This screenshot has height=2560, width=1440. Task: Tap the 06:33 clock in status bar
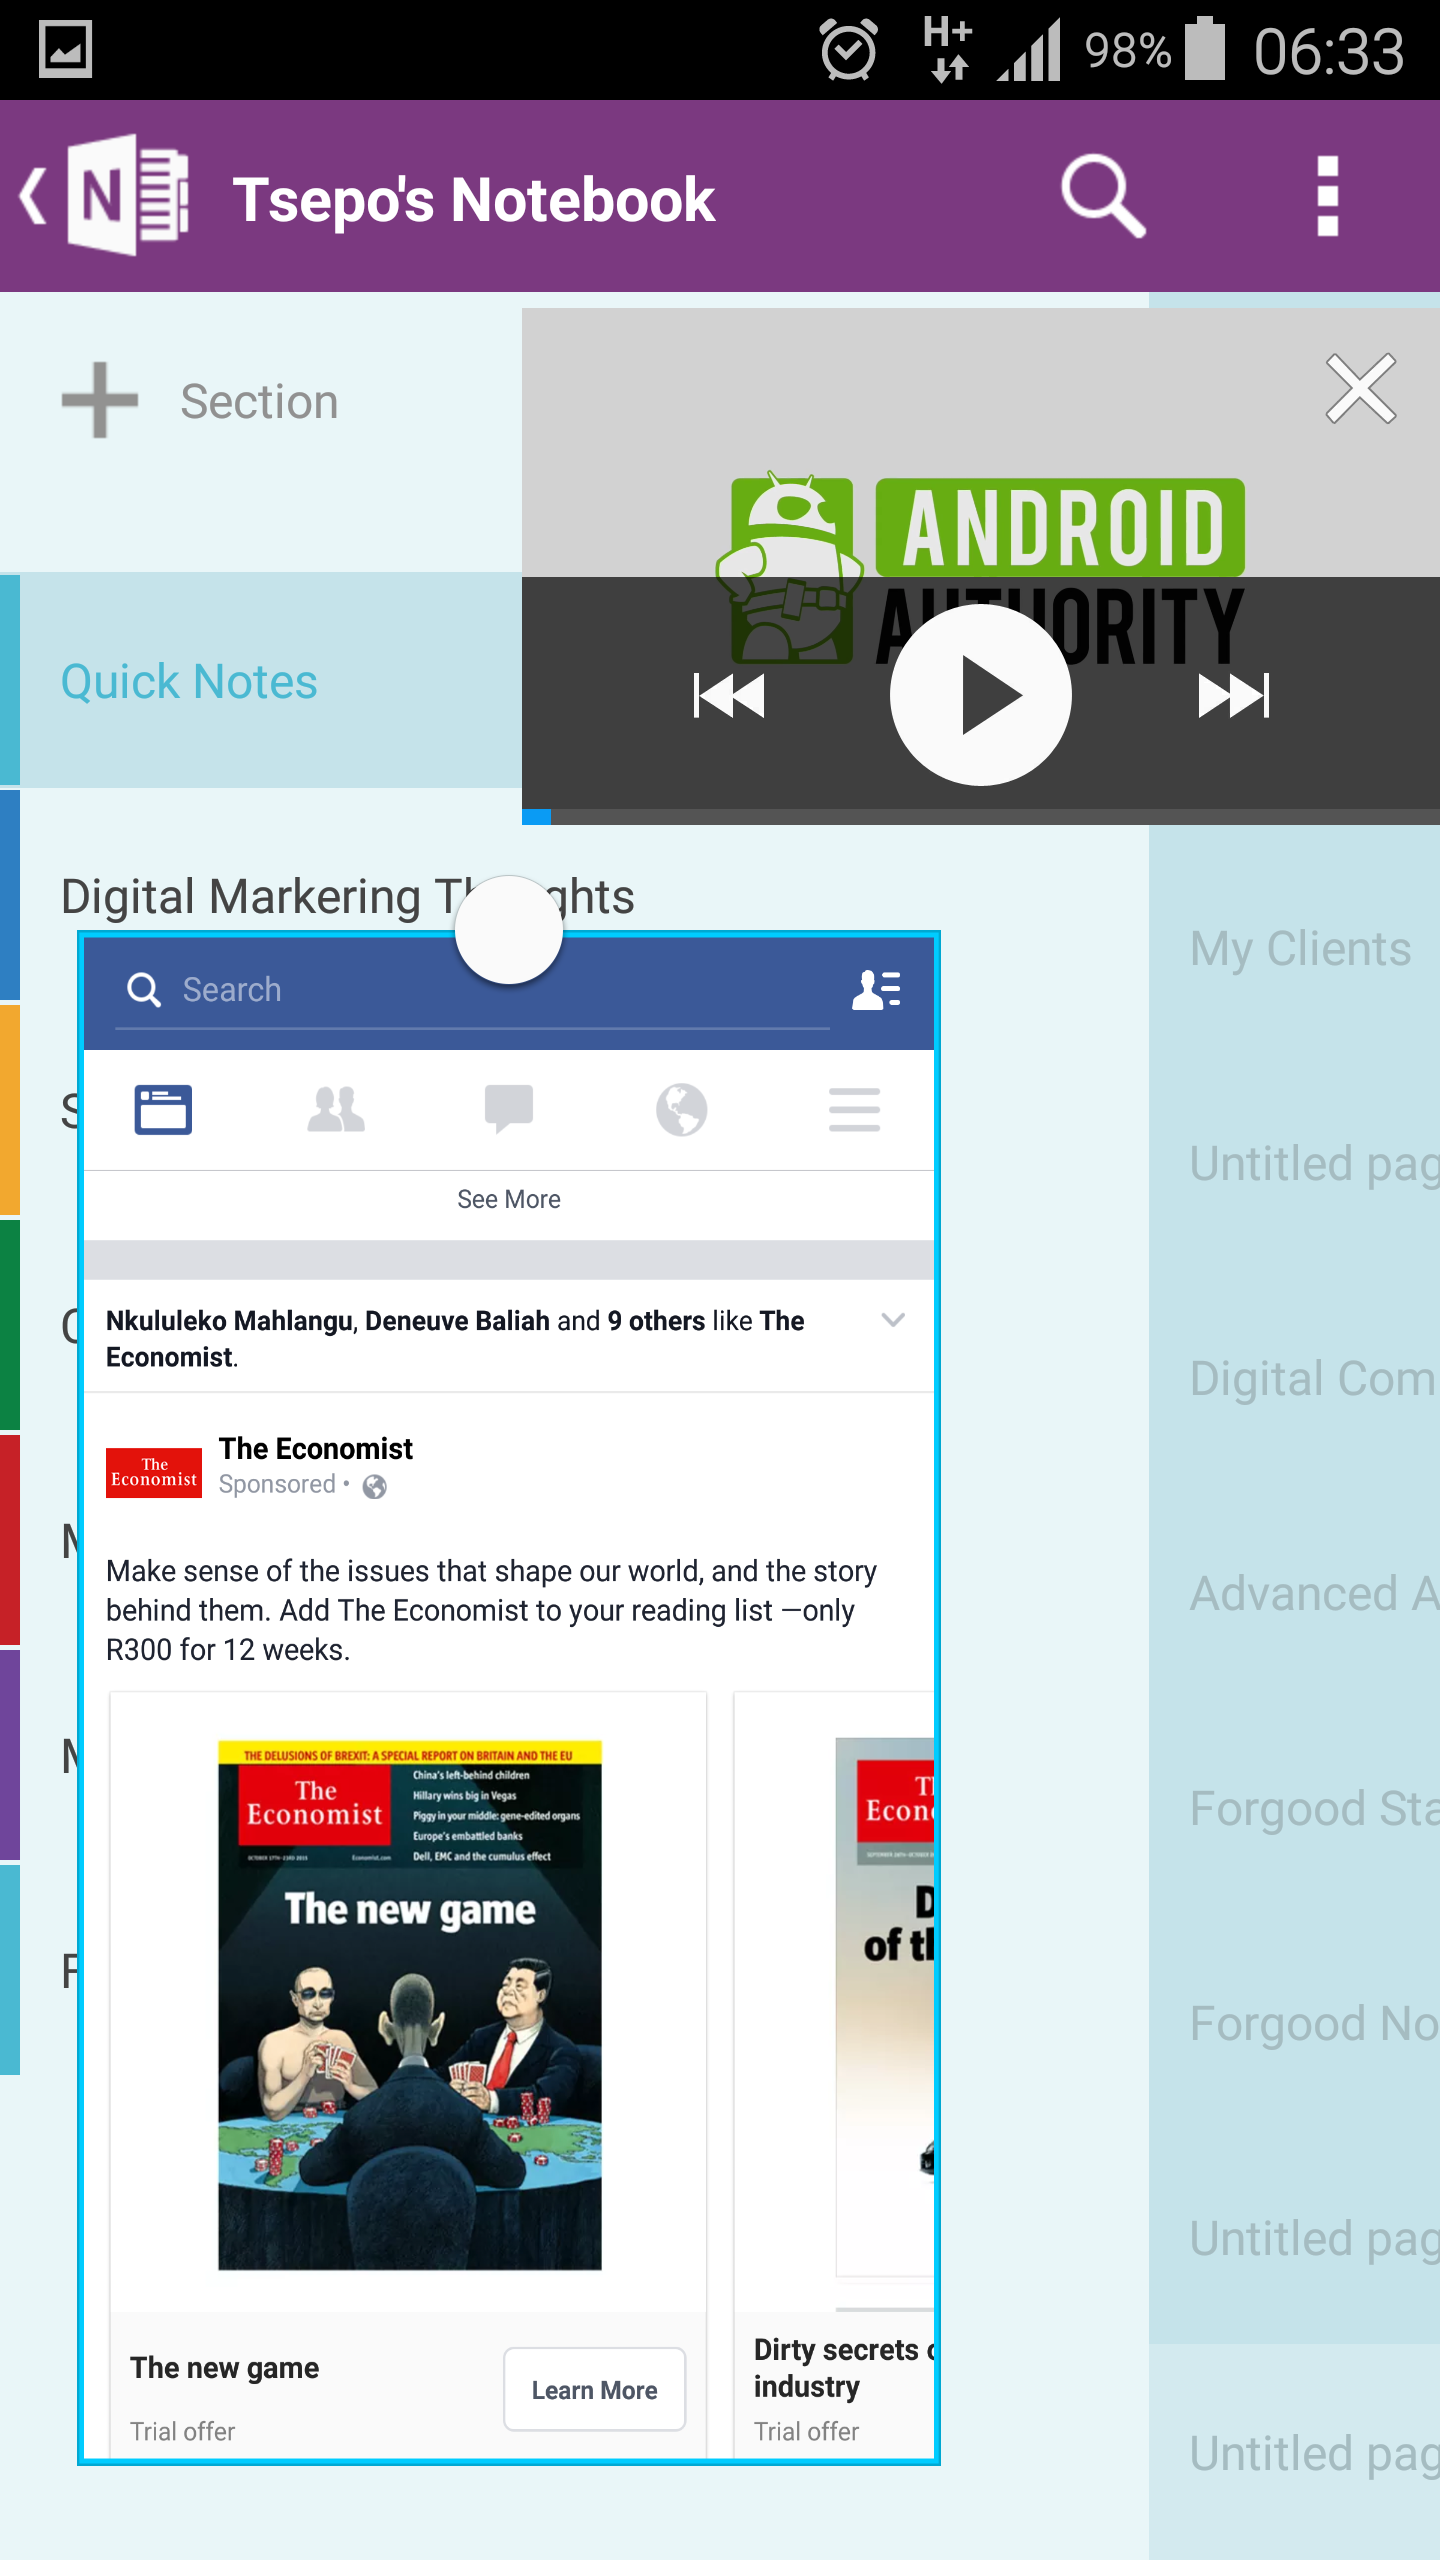point(1329,51)
